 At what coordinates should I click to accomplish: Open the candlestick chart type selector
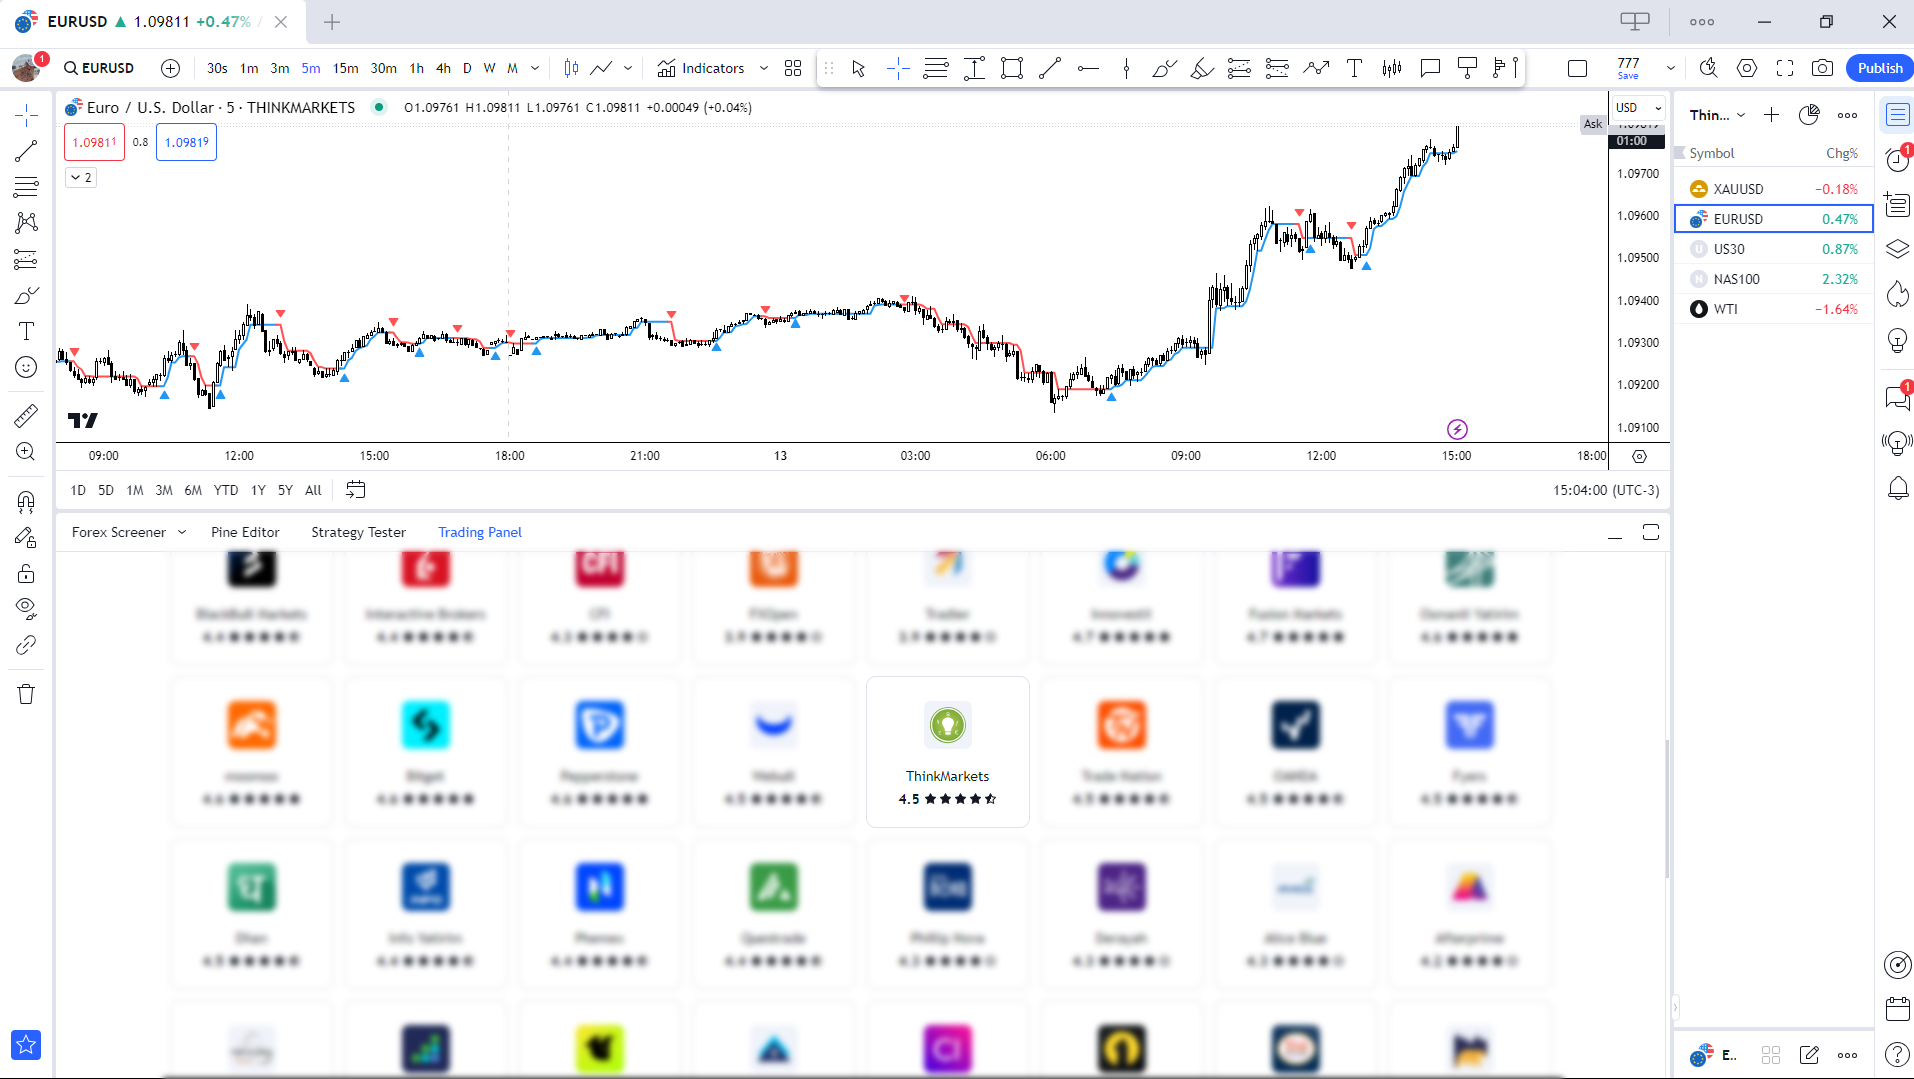point(571,68)
